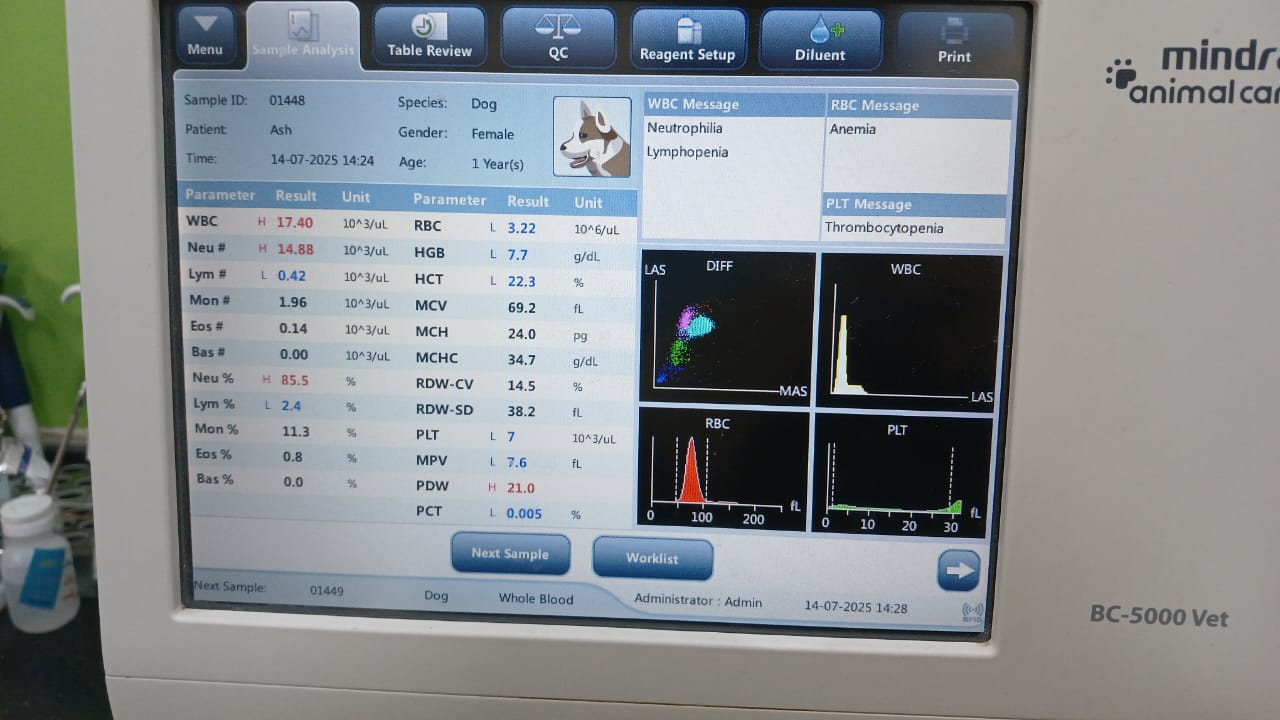Click the Print icon

point(954,42)
